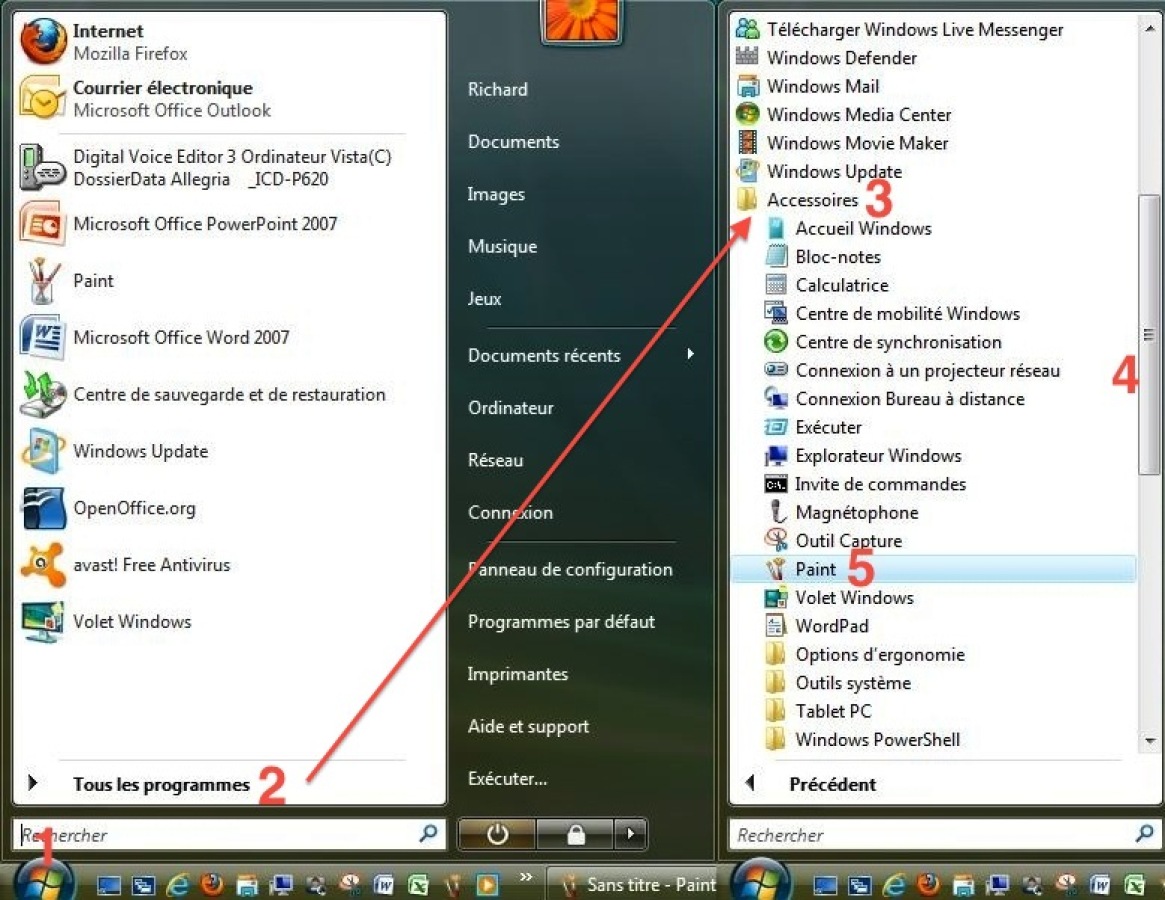Open Microsoft Office PowerPoint 2007

click(x=204, y=224)
